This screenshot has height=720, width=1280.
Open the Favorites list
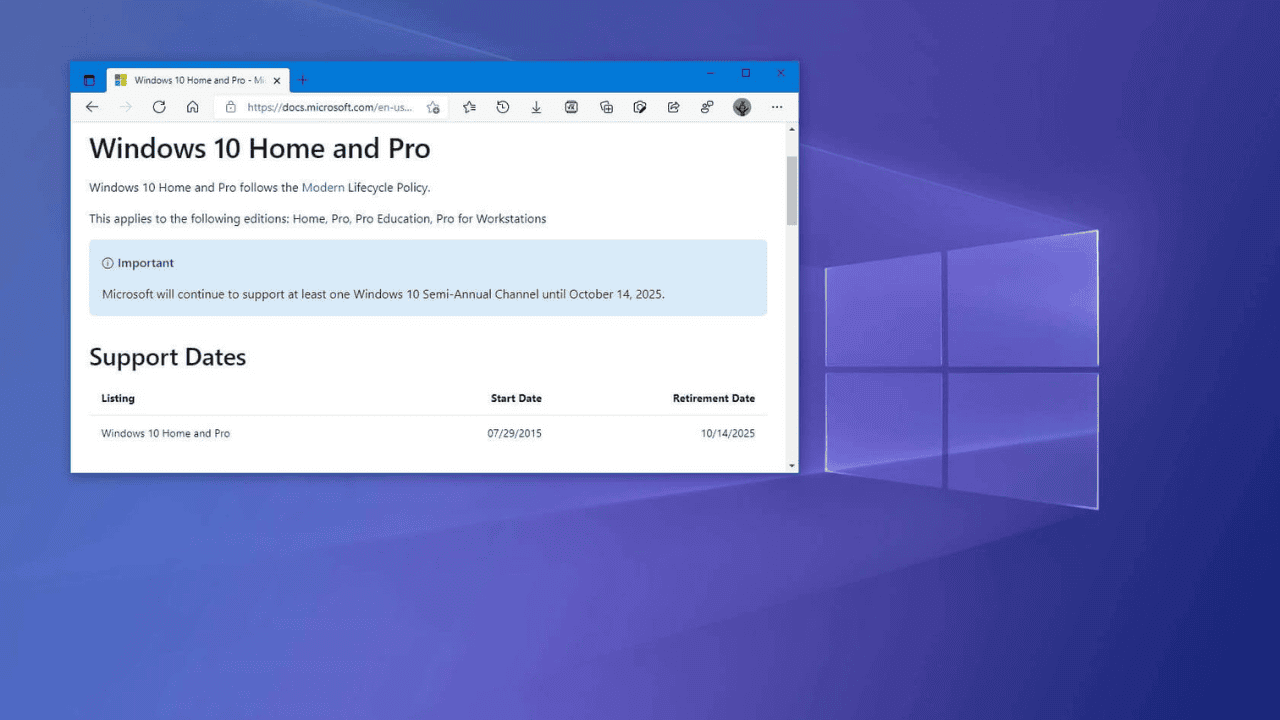click(x=469, y=107)
